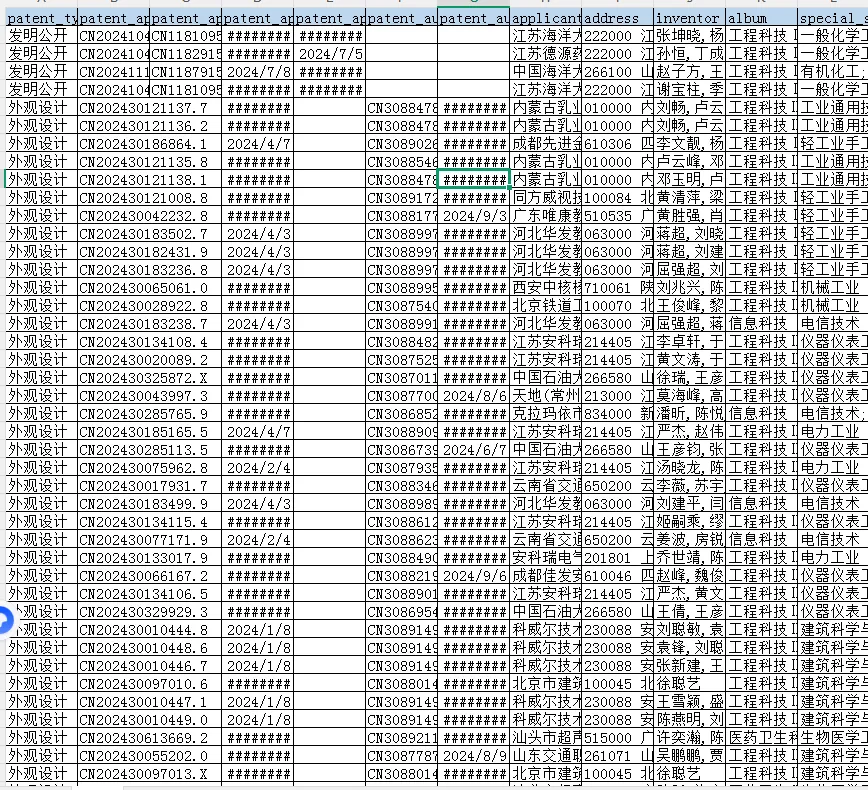868x790 pixels.
Task: Click authorization number cell CN3089172
Action: [x=401, y=198]
